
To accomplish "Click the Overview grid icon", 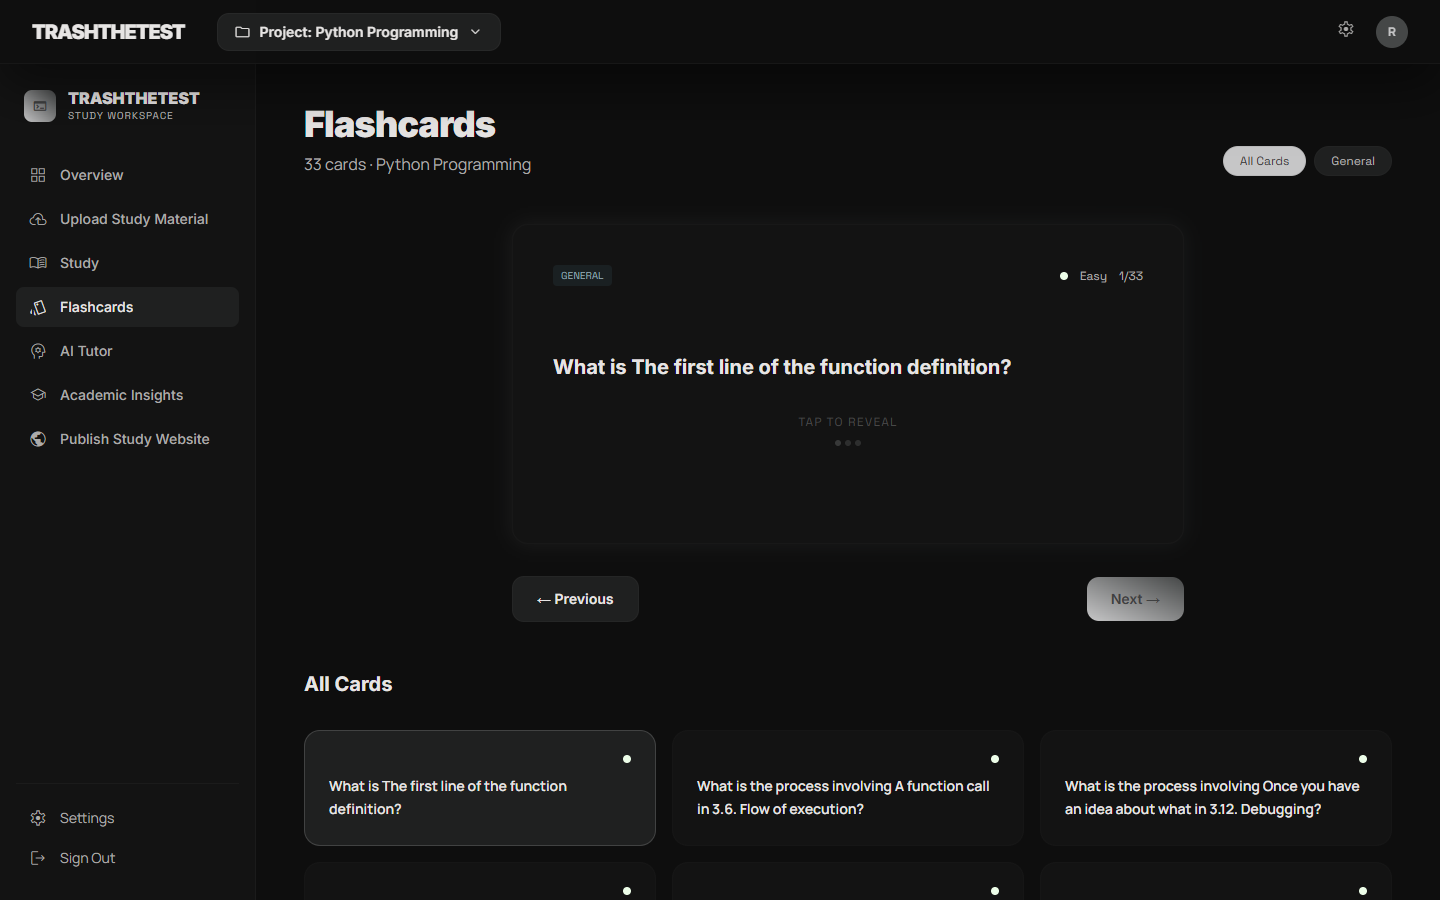I will point(38,175).
